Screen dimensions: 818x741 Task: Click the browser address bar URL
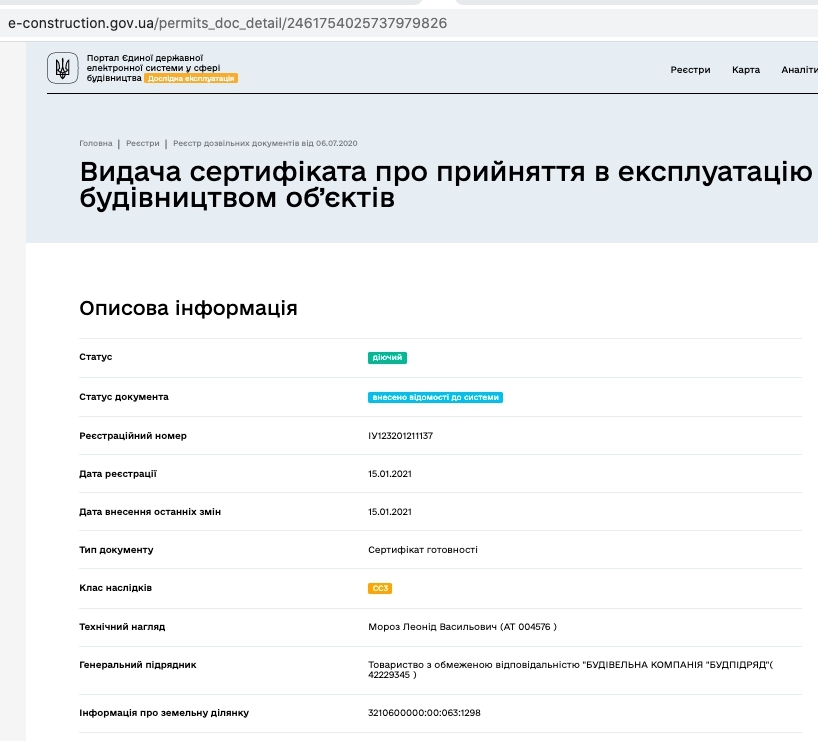(x=227, y=23)
